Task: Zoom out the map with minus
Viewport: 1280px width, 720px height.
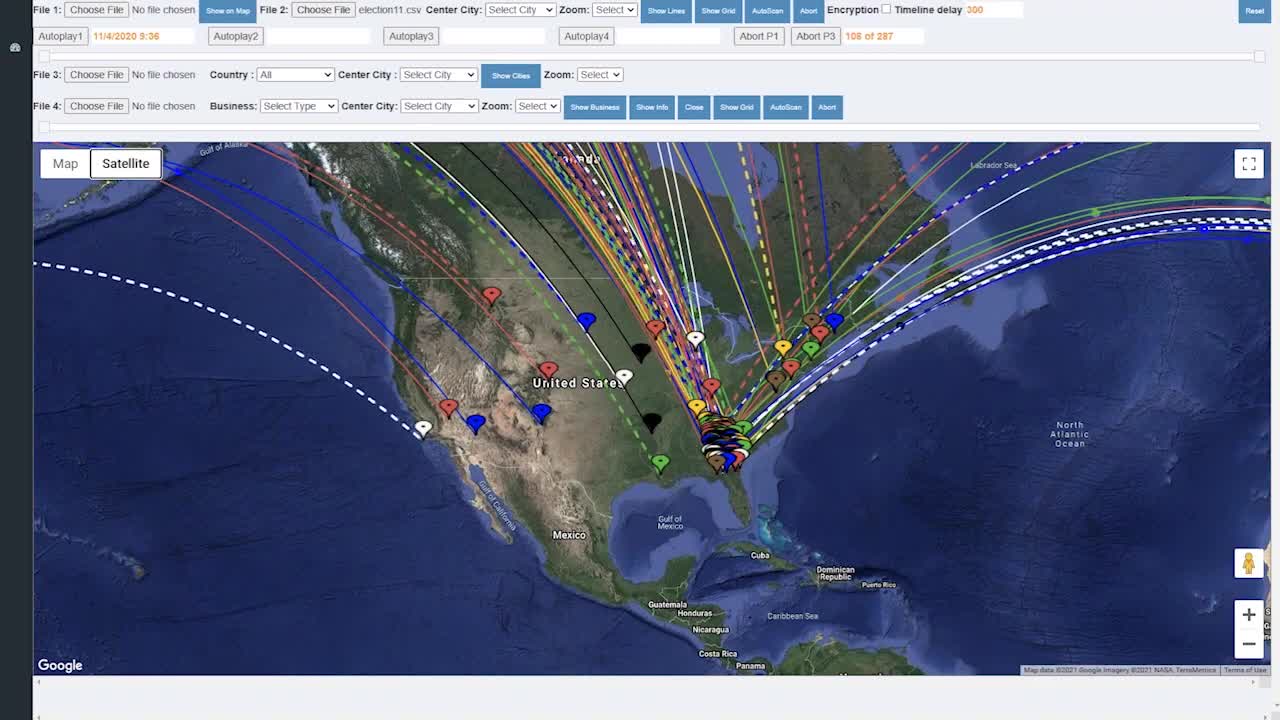Action: tap(1248, 644)
